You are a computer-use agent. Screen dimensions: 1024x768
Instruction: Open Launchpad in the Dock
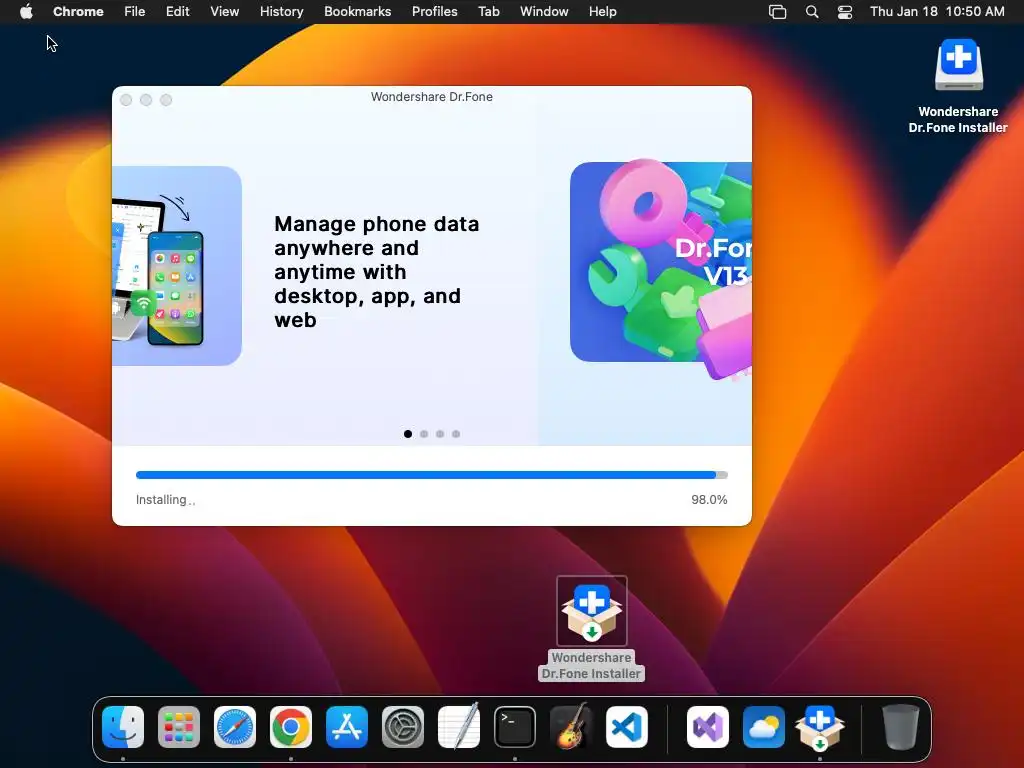click(x=179, y=727)
